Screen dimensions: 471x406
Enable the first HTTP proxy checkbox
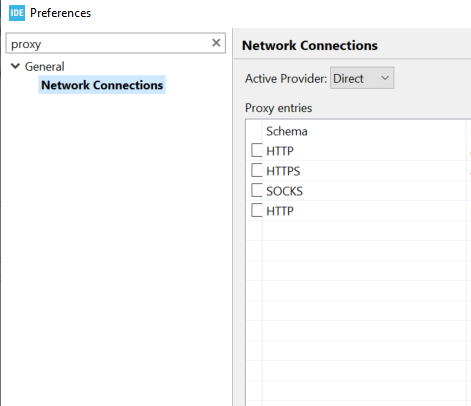[257, 150]
